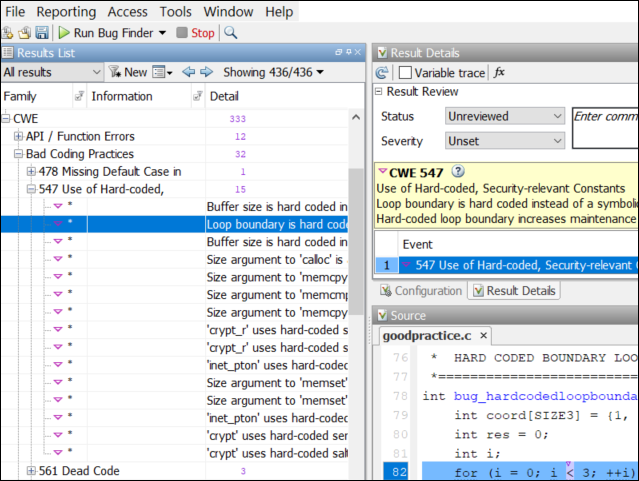Click the save floppy disk icon
This screenshot has width=639, height=481.
point(42,33)
